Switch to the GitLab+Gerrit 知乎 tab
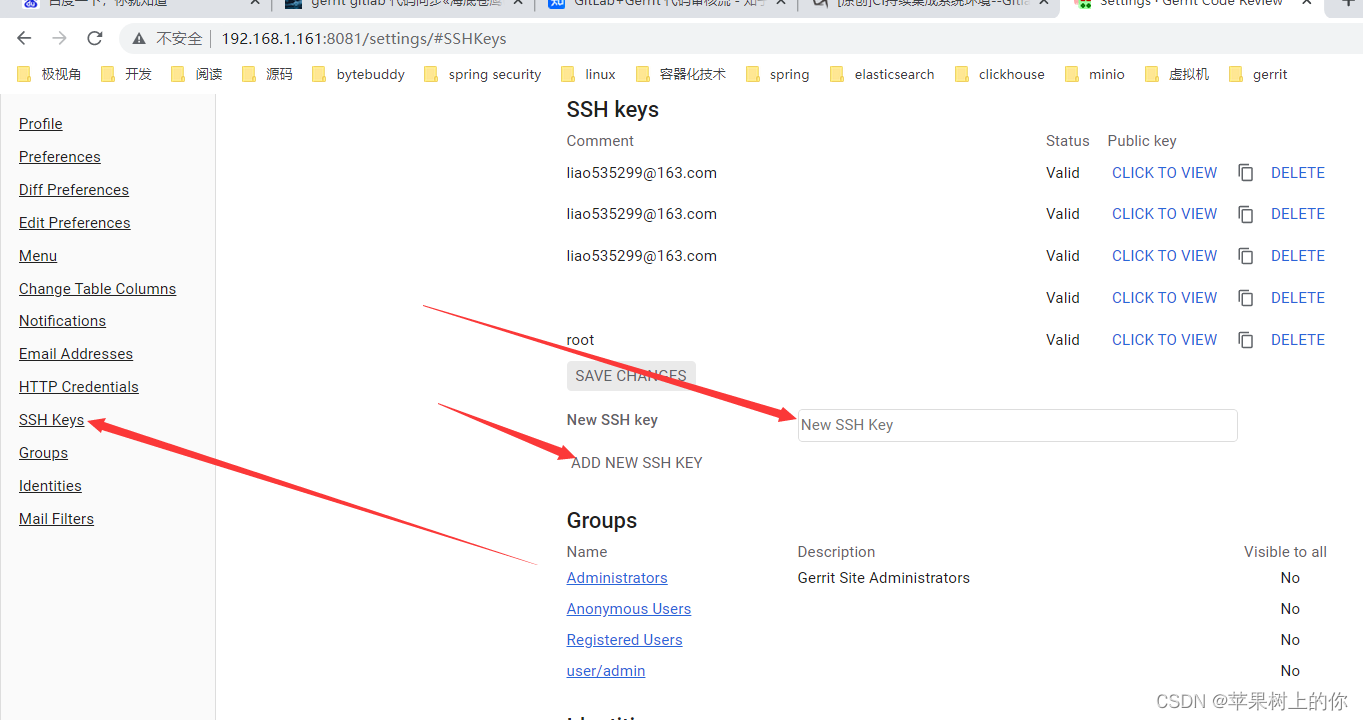 click(666, 4)
